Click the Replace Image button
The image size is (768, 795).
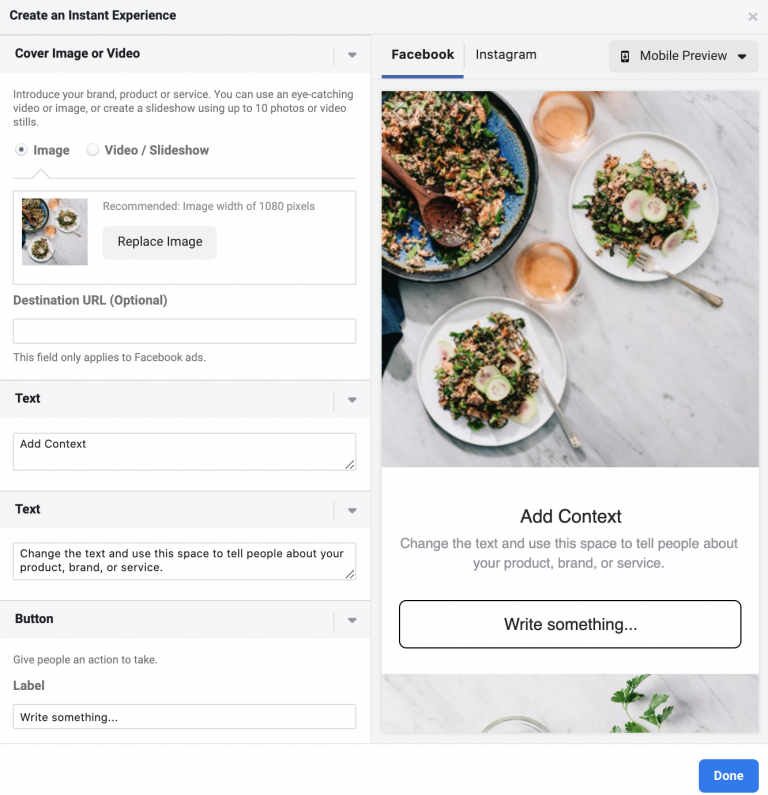pyautogui.click(x=160, y=242)
